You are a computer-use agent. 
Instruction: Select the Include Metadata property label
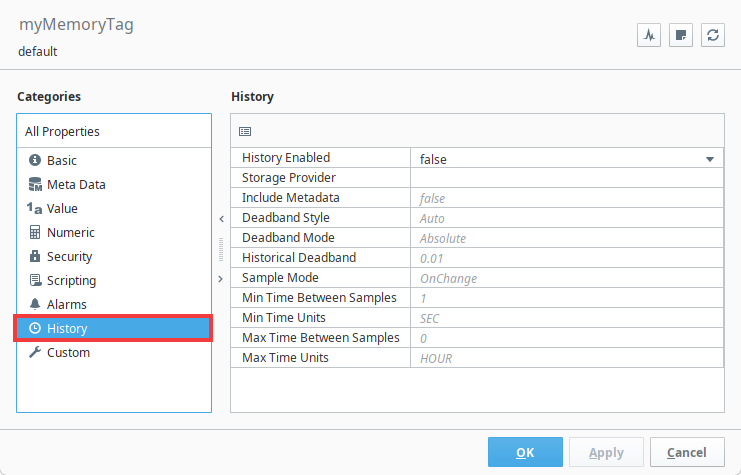click(x=291, y=198)
